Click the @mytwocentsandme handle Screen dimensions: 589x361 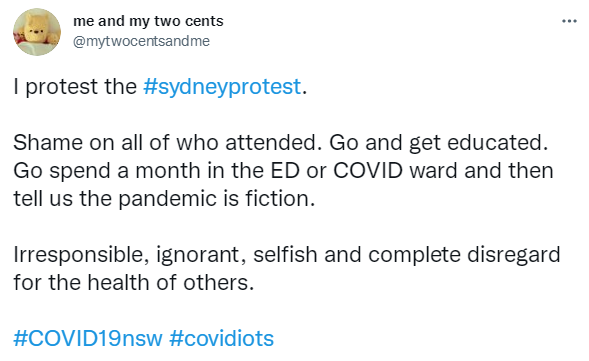click(x=141, y=41)
